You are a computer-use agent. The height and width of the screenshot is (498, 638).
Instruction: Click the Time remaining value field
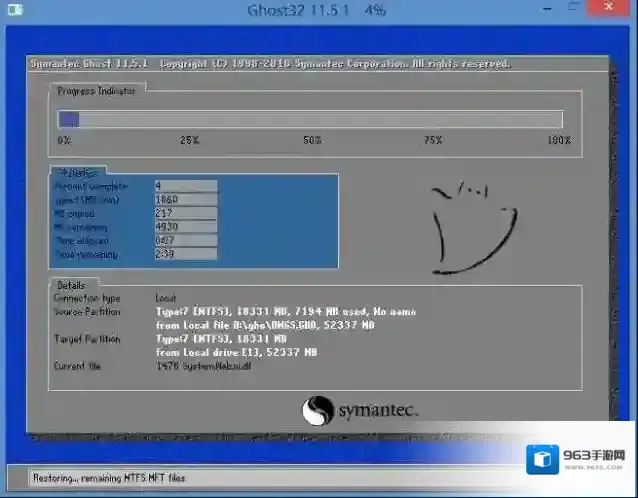(186, 255)
